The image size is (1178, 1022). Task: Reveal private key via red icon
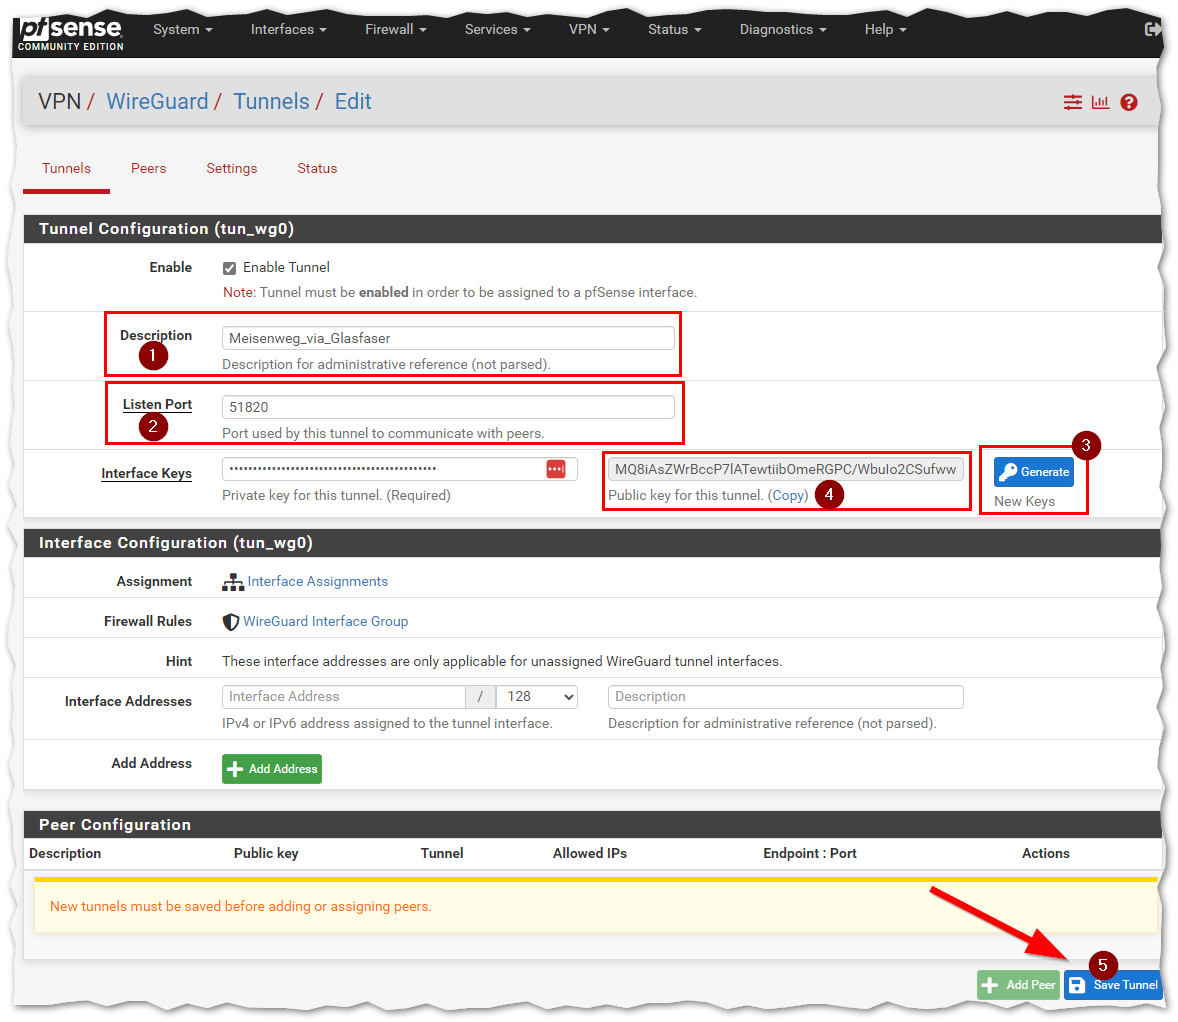[x=556, y=469]
